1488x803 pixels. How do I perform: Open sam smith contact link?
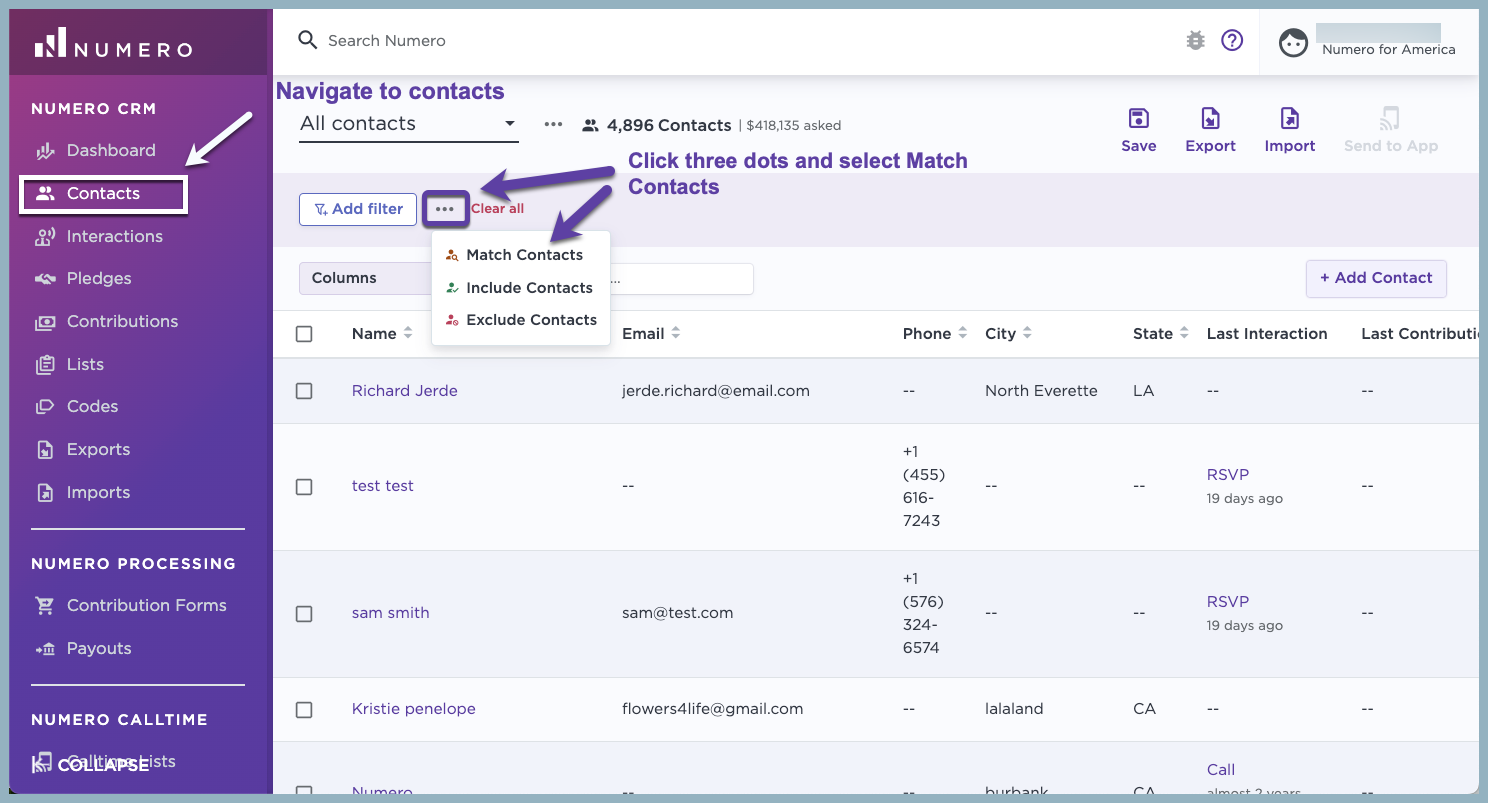tap(391, 613)
